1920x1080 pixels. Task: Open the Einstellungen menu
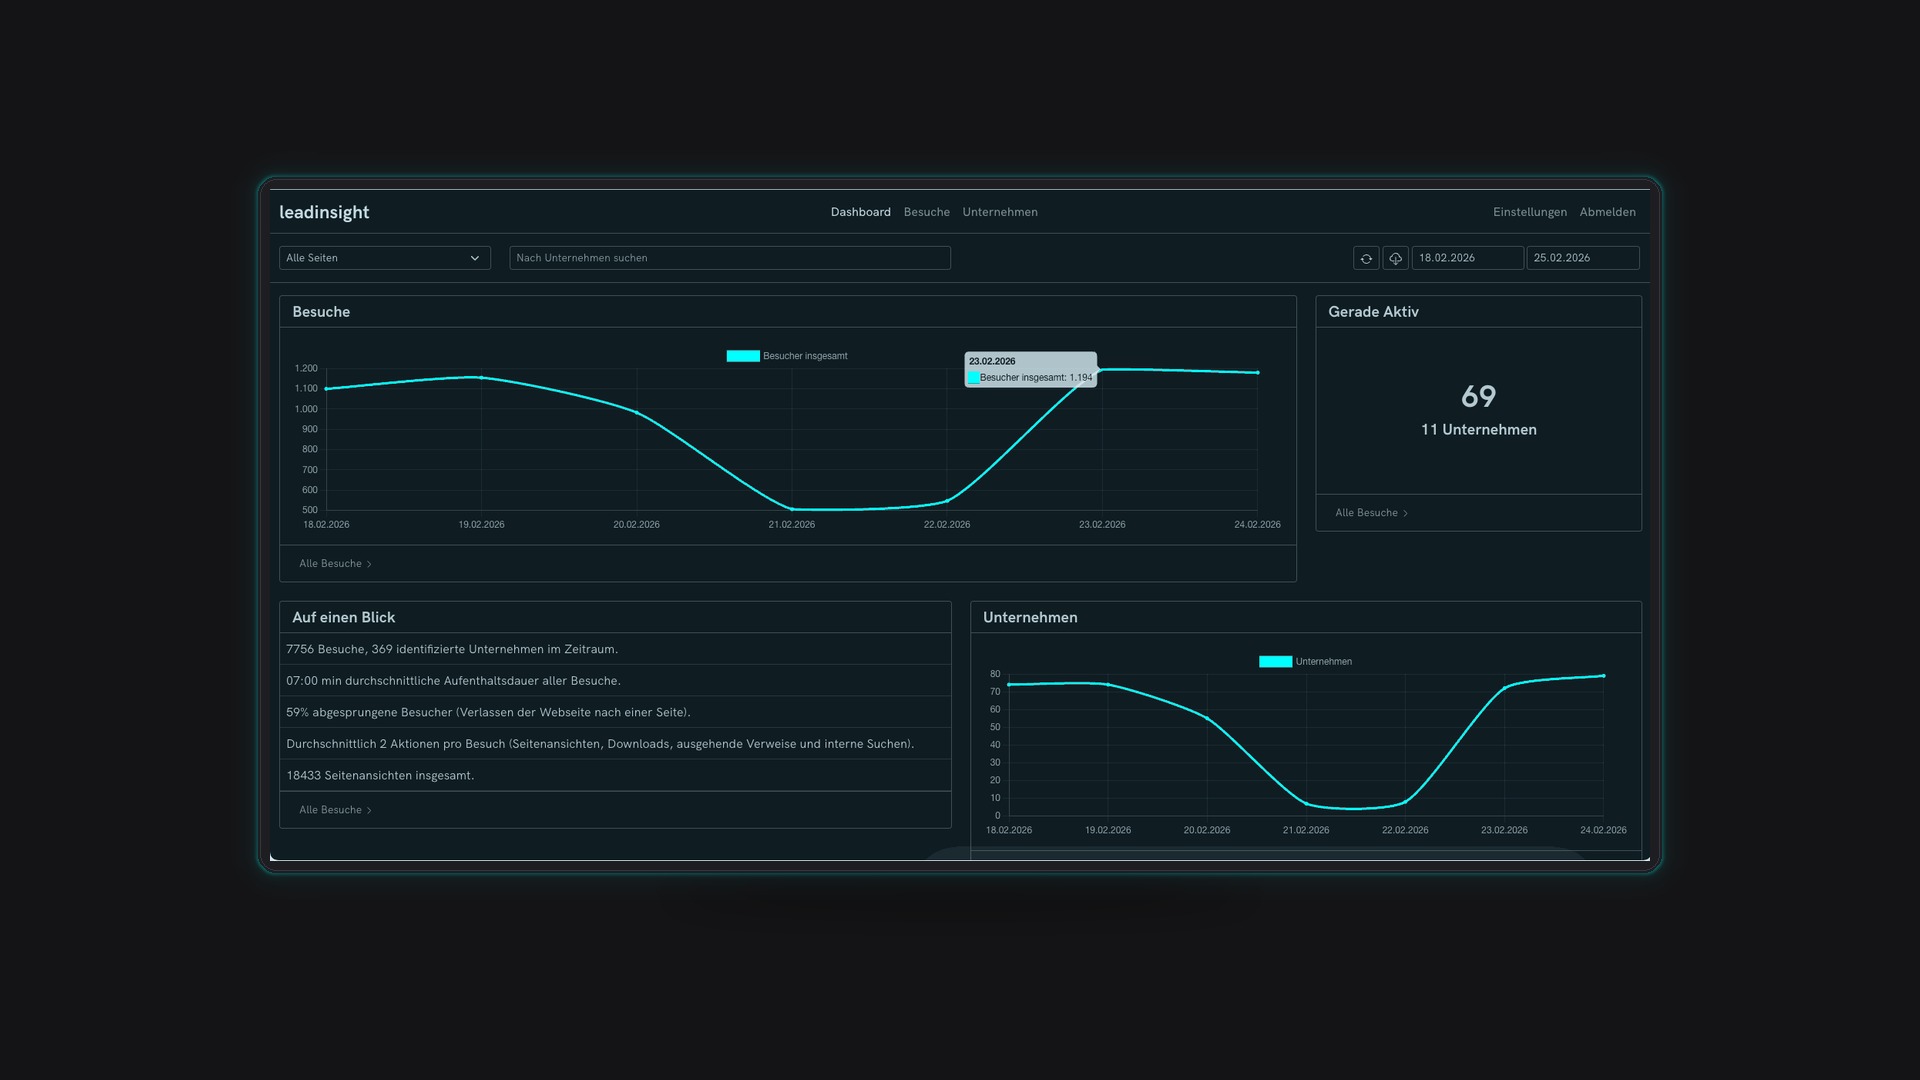(1530, 212)
